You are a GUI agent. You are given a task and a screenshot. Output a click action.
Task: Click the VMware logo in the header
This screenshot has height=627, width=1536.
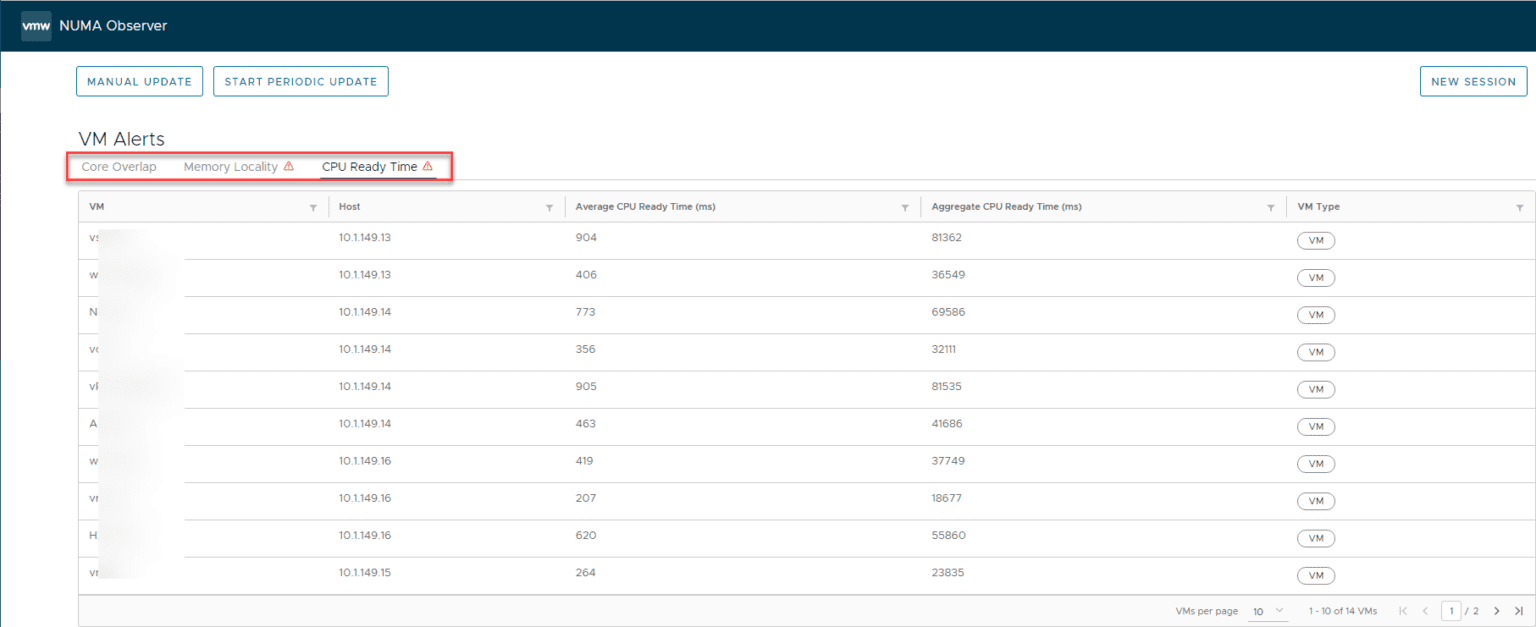35,25
